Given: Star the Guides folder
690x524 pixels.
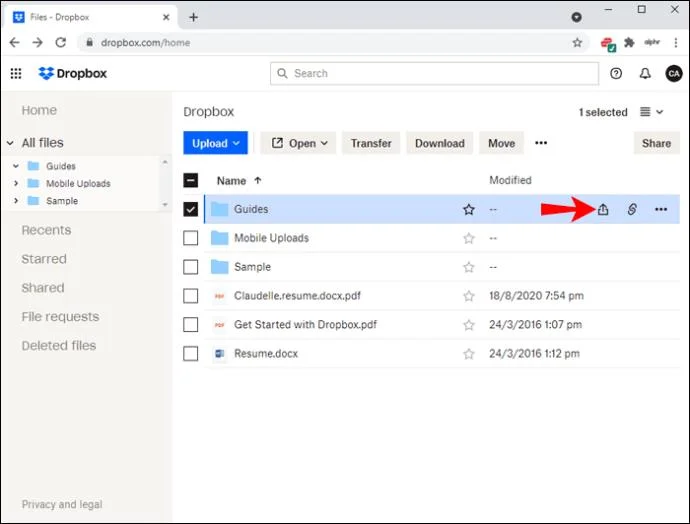Looking at the screenshot, I should (469, 209).
